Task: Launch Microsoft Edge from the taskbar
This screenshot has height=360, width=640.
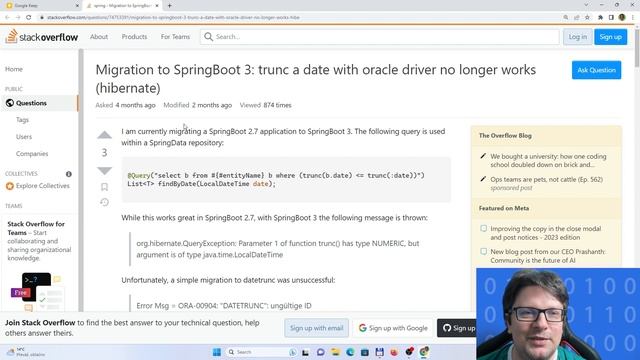Action: click(350, 352)
